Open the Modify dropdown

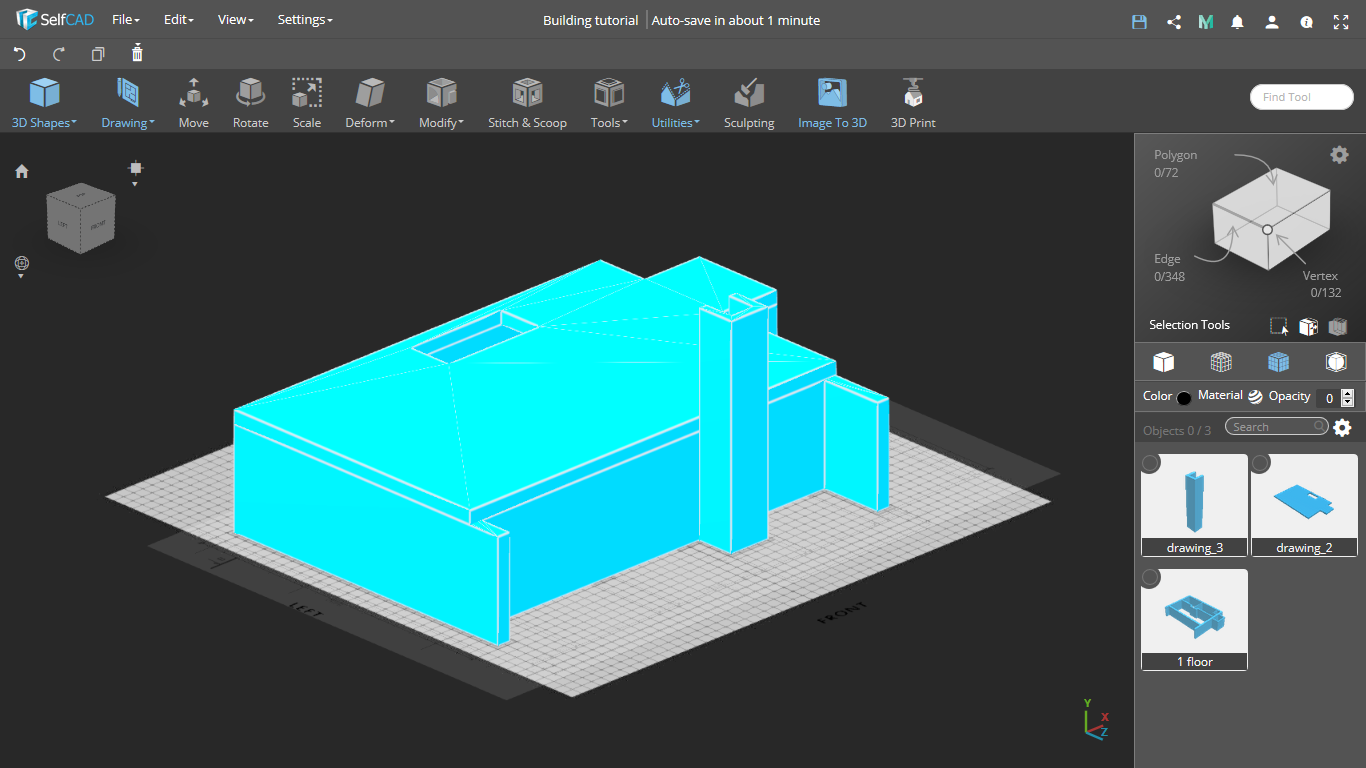pyautogui.click(x=441, y=104)
